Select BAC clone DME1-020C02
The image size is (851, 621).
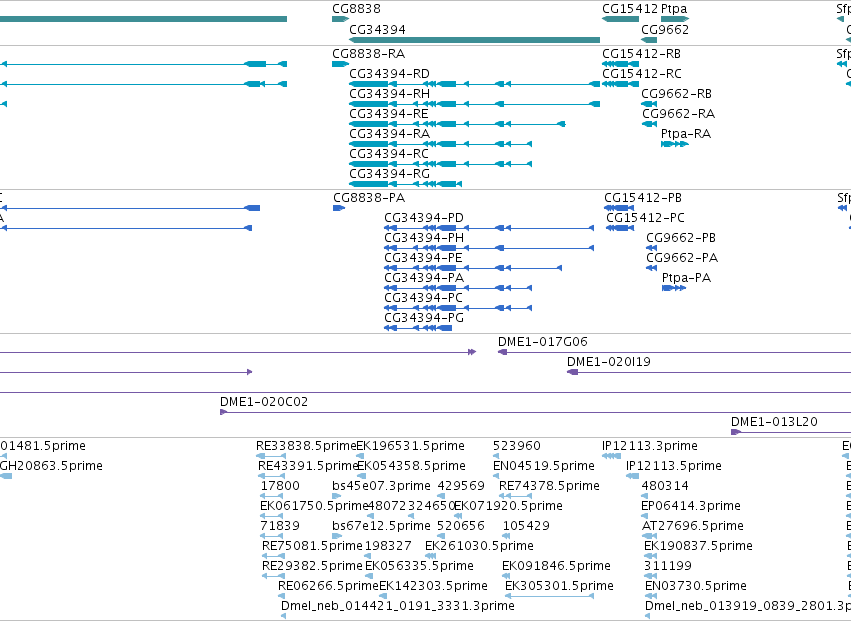tap(264, 402)
